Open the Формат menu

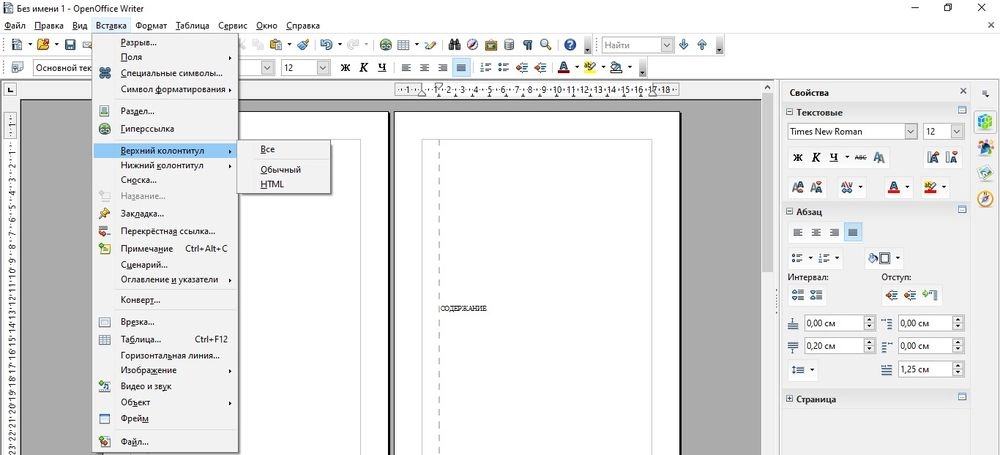pos(151,26)
